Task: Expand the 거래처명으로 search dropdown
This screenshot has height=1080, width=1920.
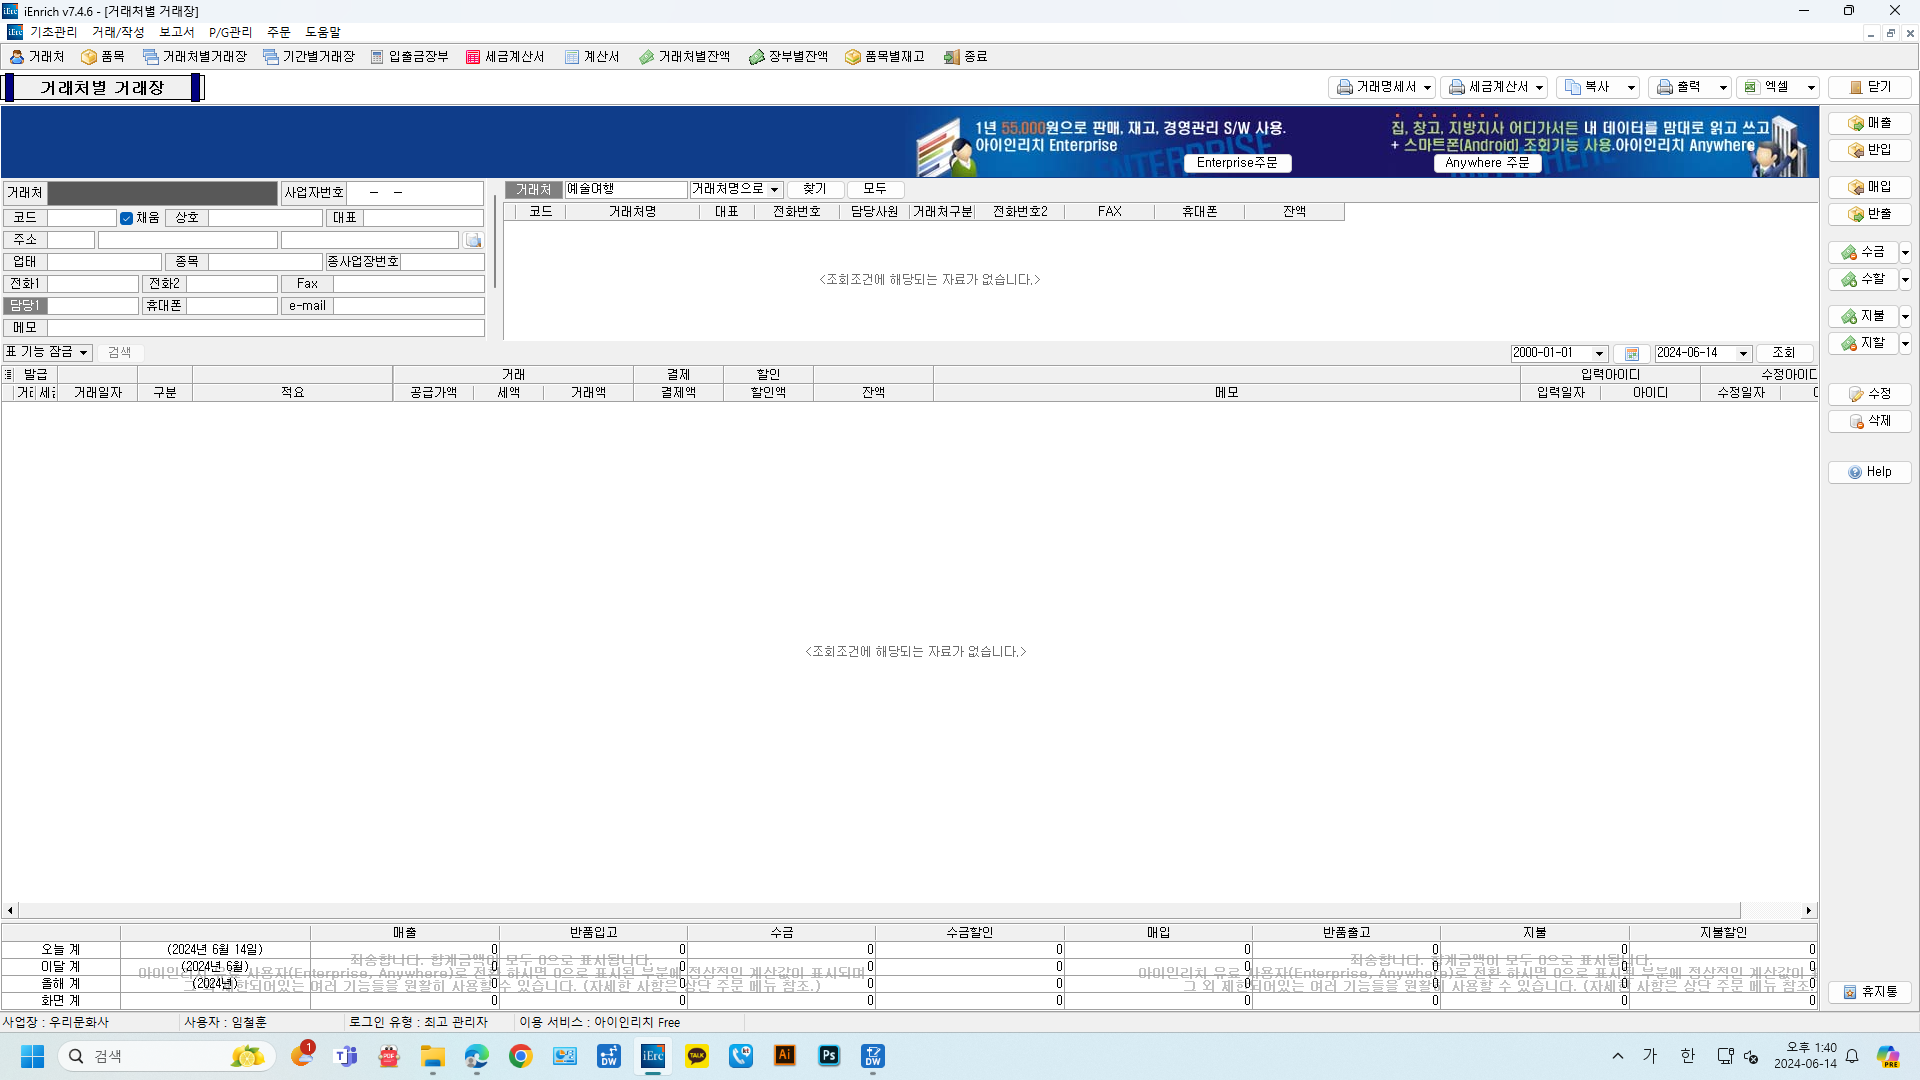Action: (774, 190)
